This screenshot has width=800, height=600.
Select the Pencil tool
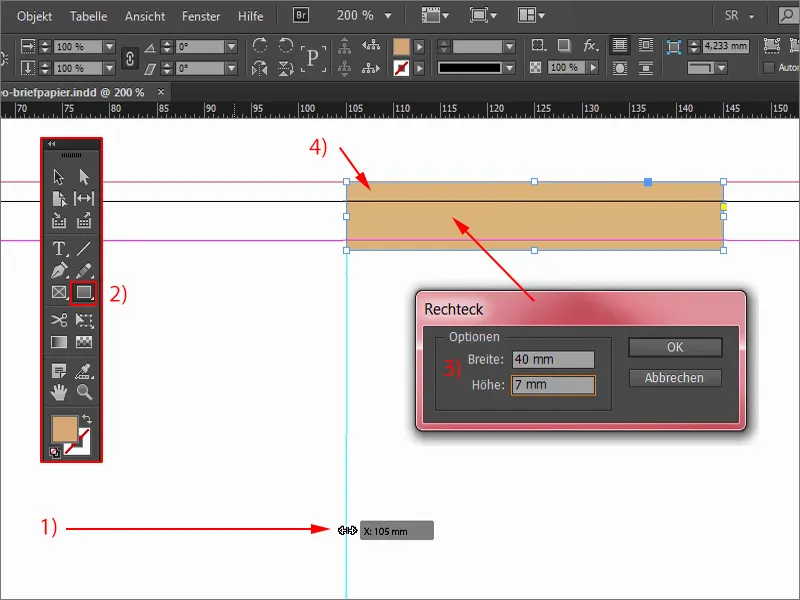pyautogui.click(x=84, y=270)
